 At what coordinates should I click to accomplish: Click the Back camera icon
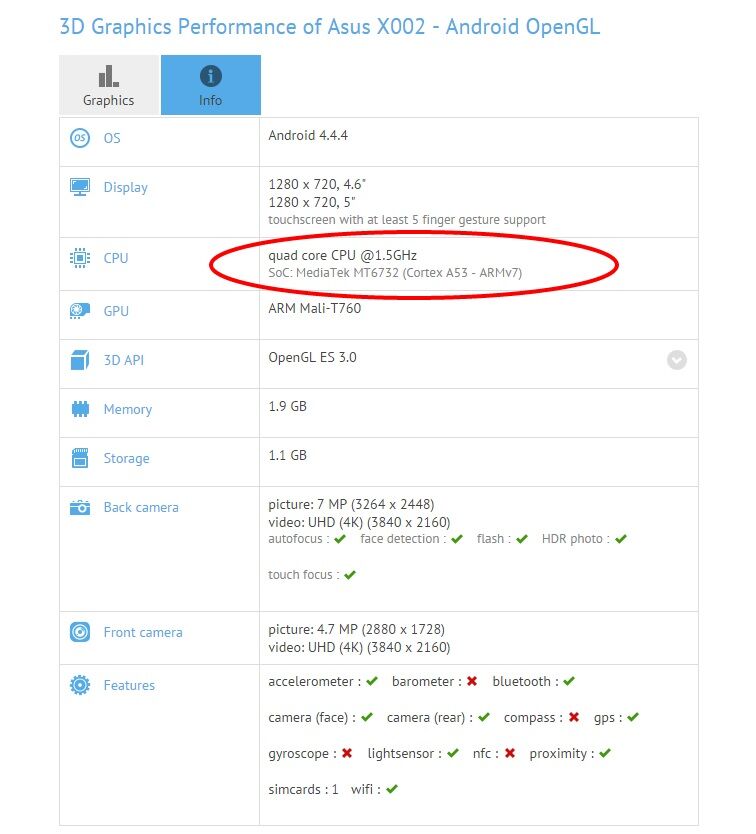(x=80, y=507)
